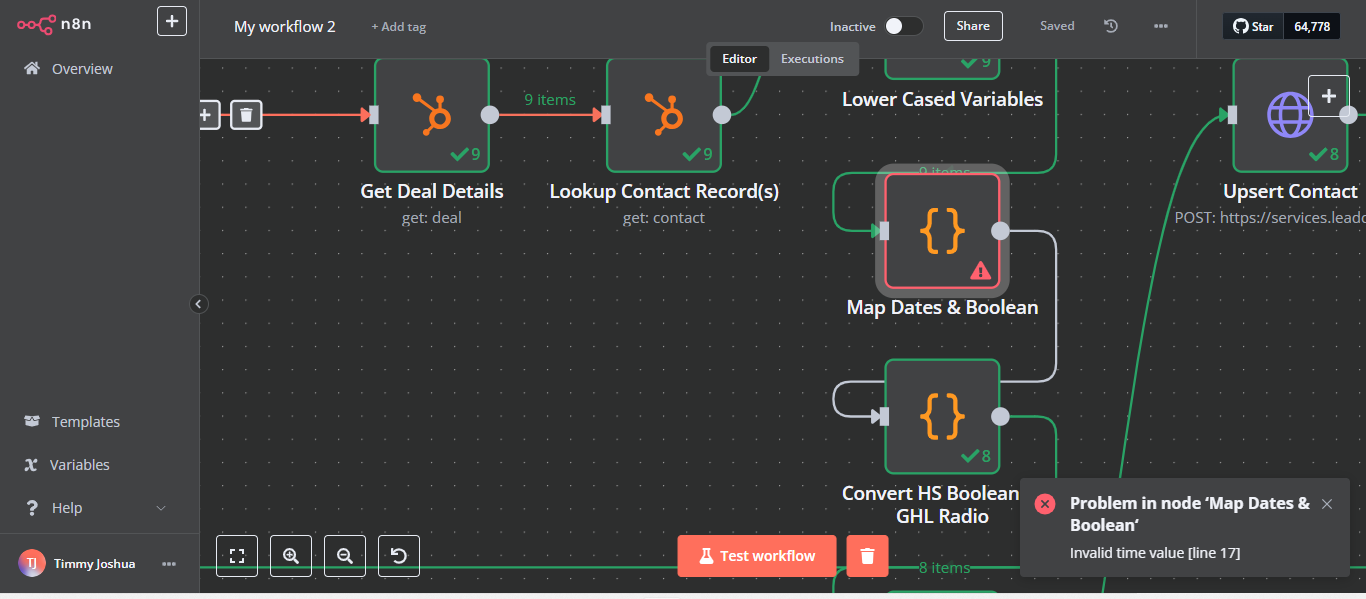The image size is (1366, 599).
Task: Fit the workflow to view
Action: (x=236, y=556)
